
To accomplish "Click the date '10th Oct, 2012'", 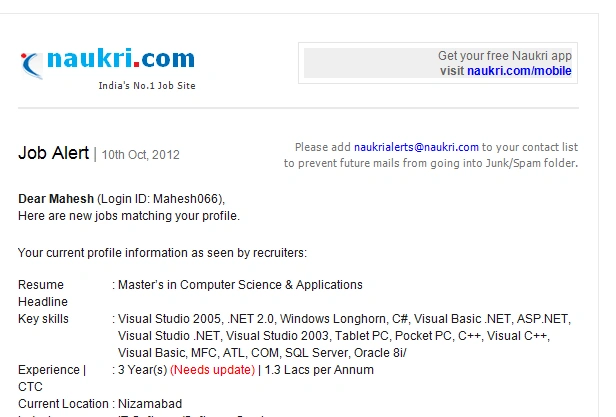I will (141, 154).
